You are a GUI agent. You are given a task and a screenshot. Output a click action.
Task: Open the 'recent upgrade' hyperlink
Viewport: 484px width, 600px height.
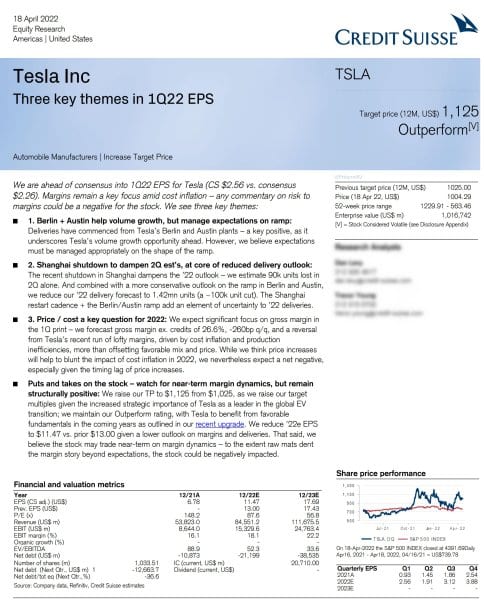(219, 424)
